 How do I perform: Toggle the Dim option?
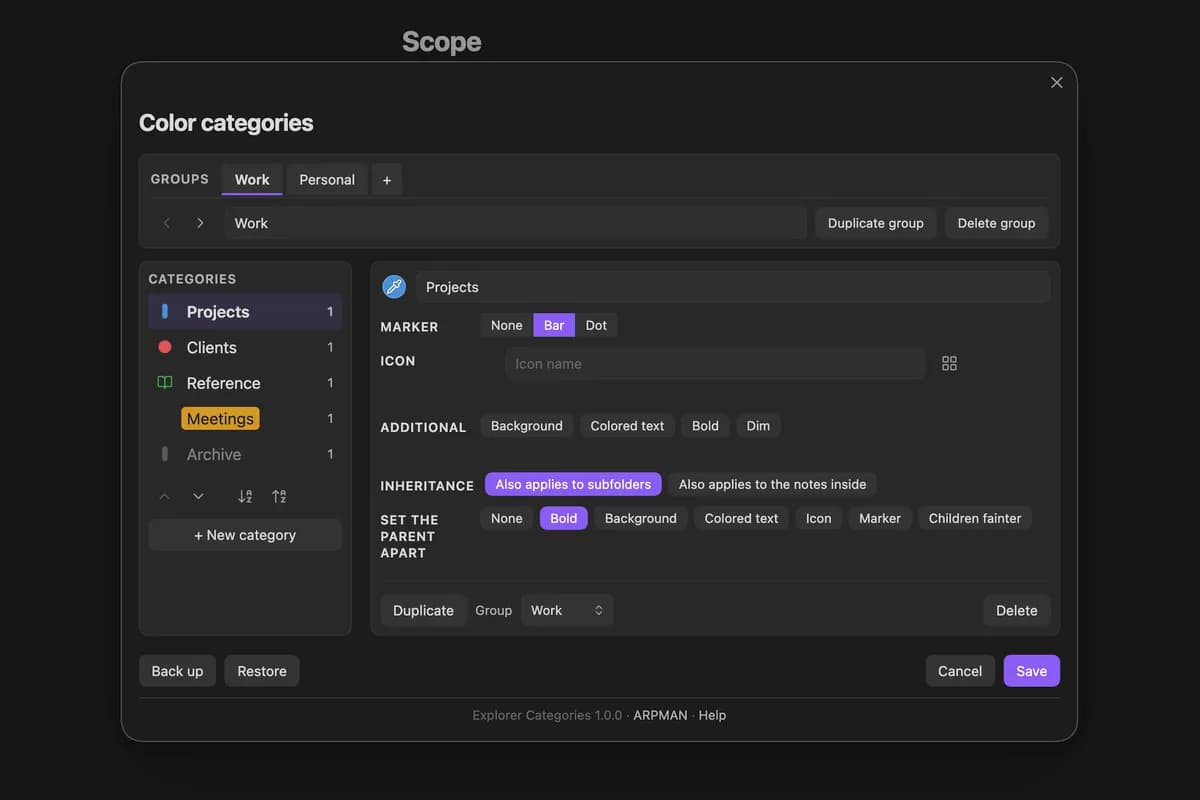pos(758,426)
